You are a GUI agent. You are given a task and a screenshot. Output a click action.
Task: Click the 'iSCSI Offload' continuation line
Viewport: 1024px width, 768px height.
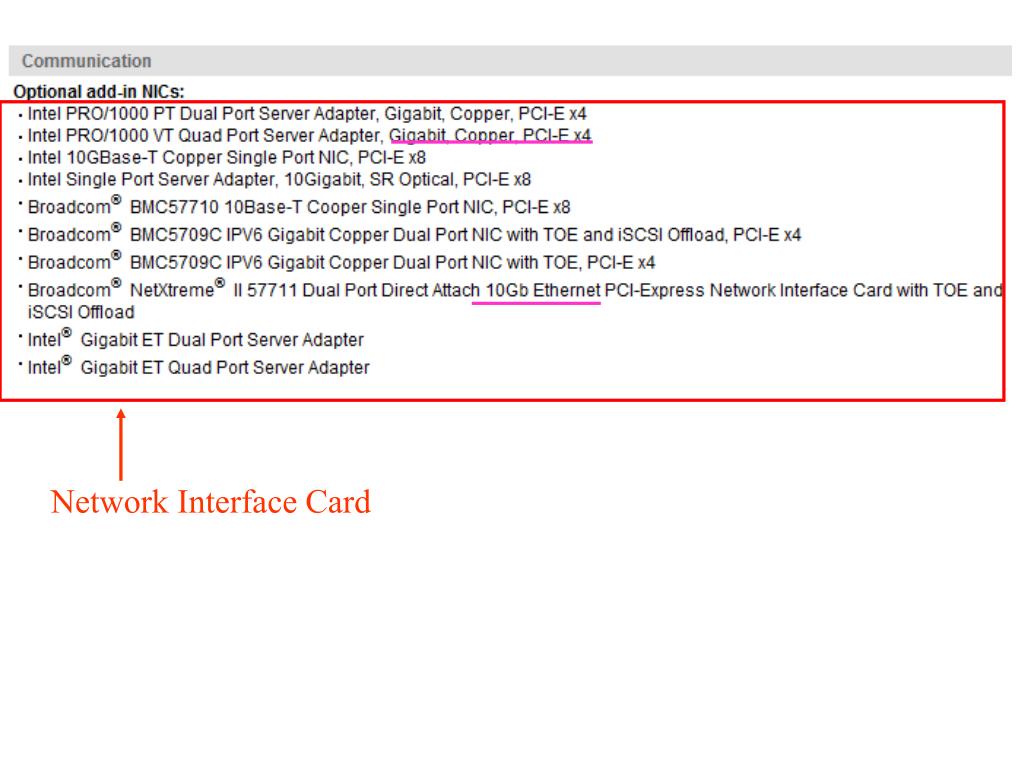click(x=81, y=312)
